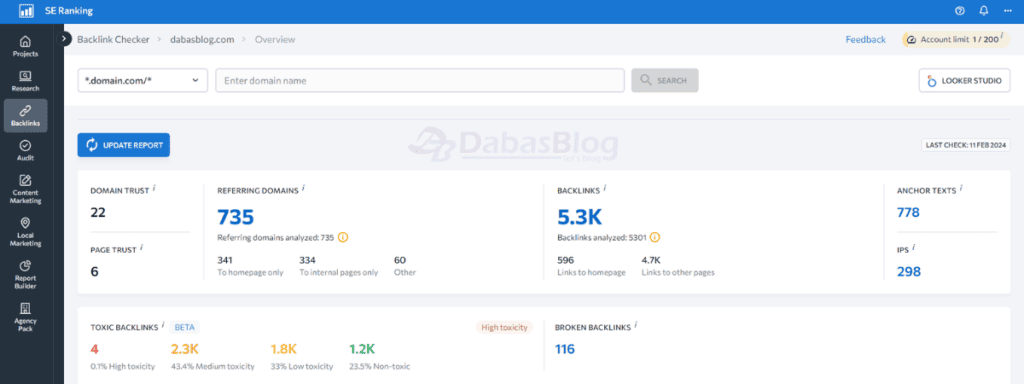
Task: Click 4.7K Links to other pages count
Action: (652, 260)
